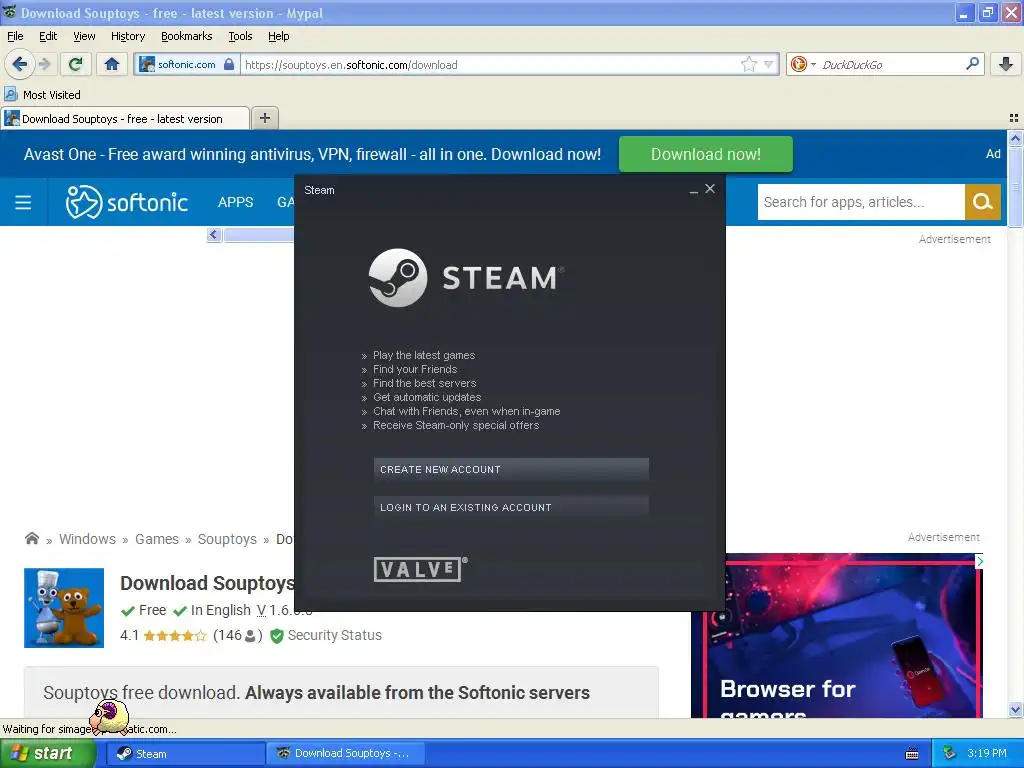The height and width of the screenshot is (768, 1024).
Task: Click the Softonic logo
Action: pos(127,202)
